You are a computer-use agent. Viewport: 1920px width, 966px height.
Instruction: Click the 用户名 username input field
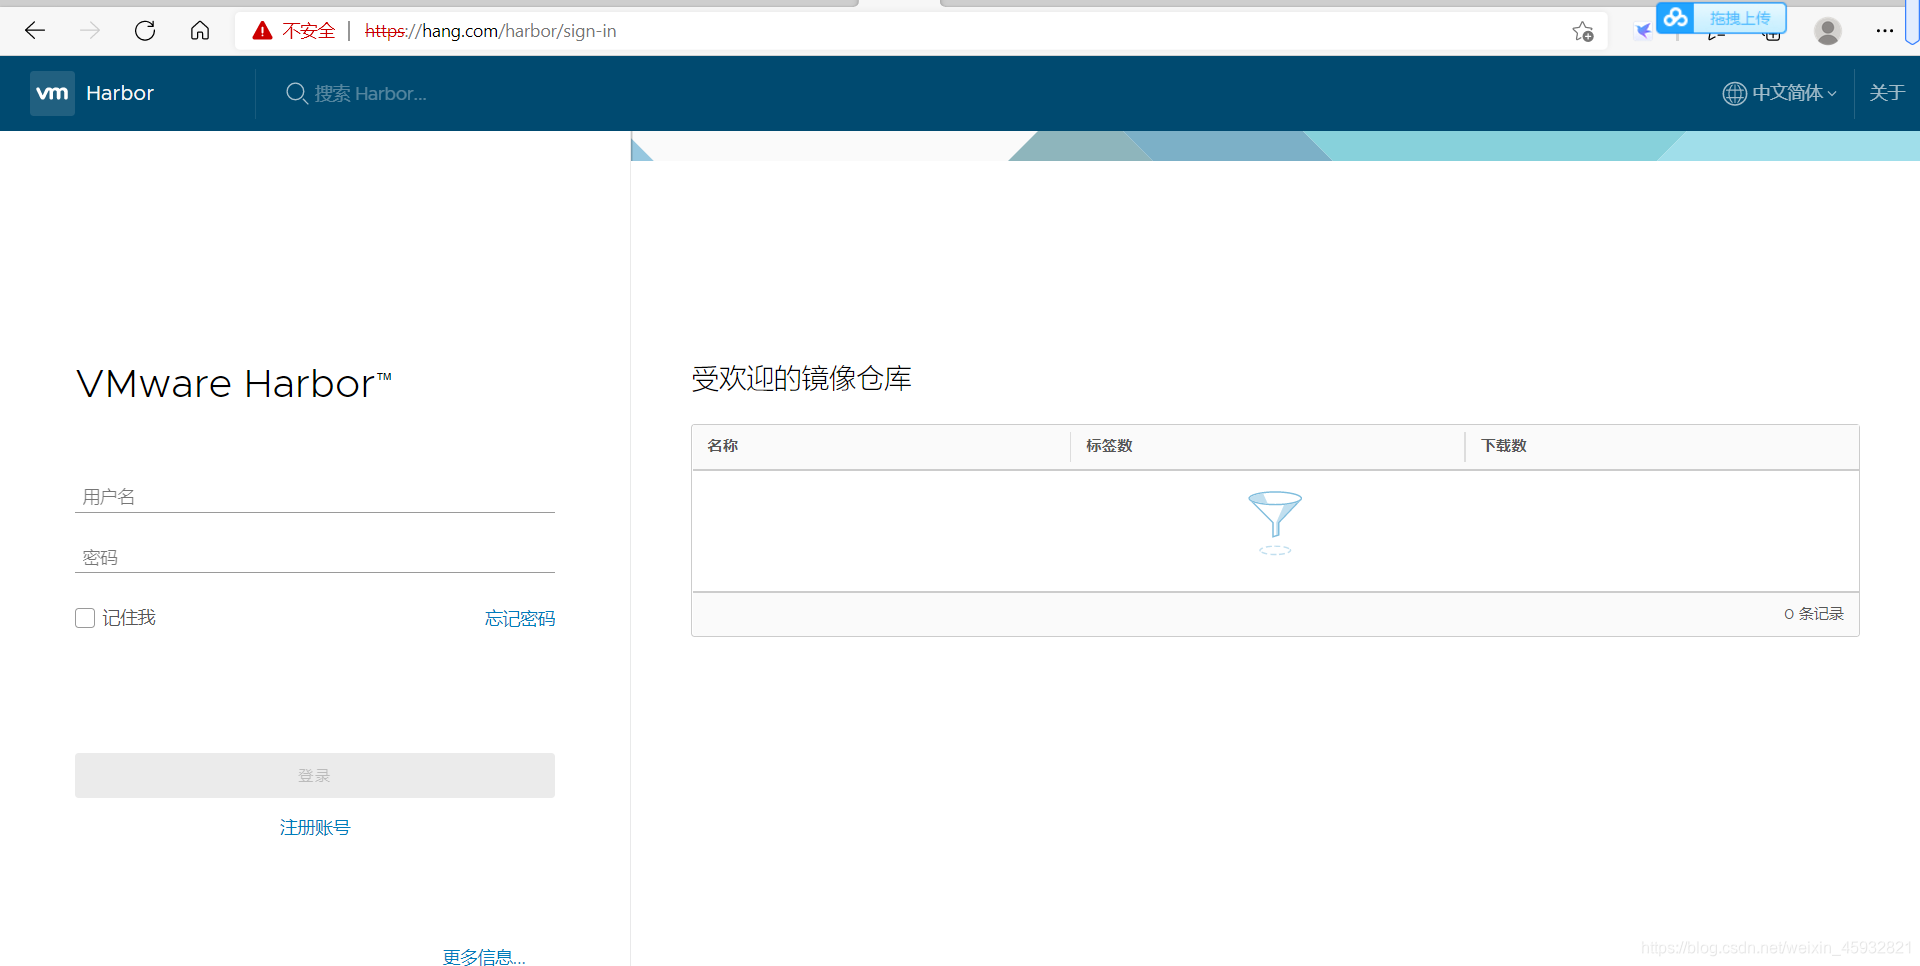tap(314, 496)
